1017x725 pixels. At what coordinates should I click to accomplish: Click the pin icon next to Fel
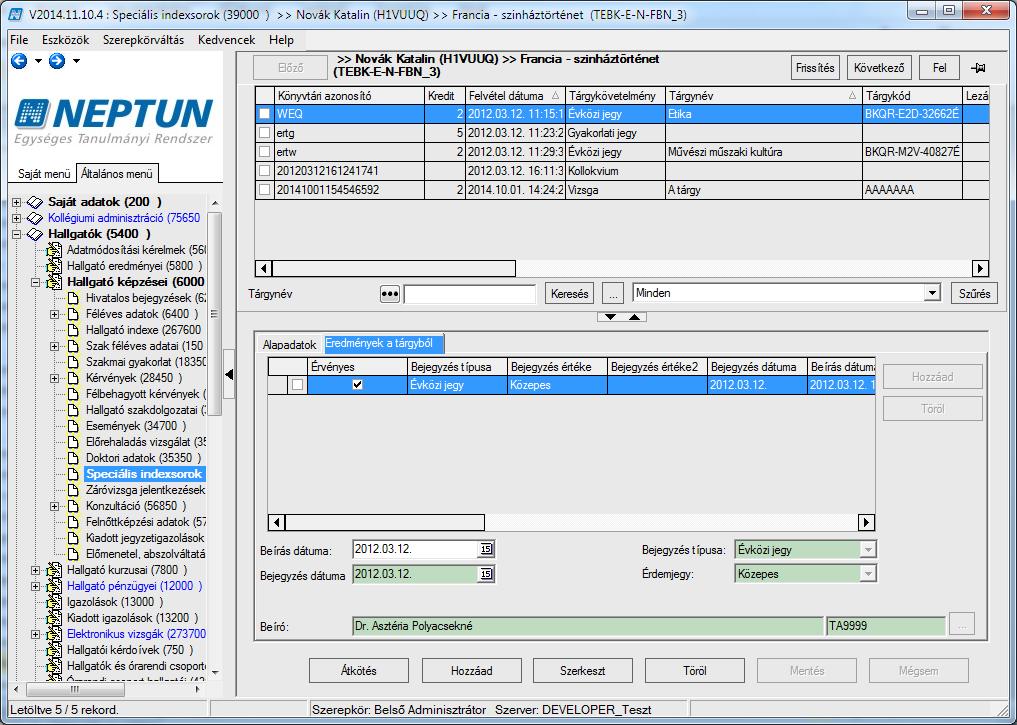977,68
